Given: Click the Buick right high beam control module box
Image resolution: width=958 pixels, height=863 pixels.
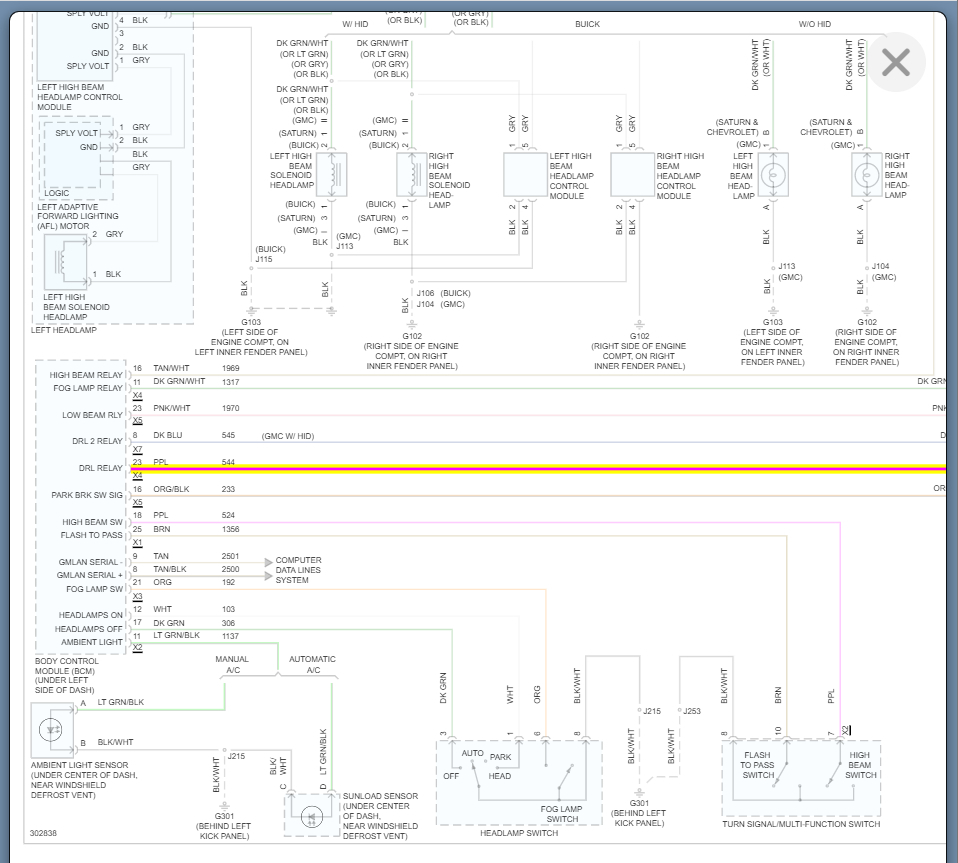Looking at the screenshot, I should (632, 175).
